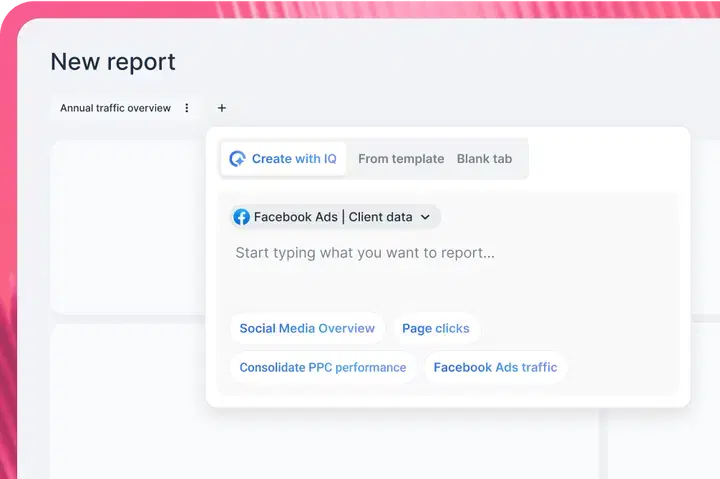The image size is (720, 479).
Task: Expand the data source chevron arrow
Action: (425, 217)
